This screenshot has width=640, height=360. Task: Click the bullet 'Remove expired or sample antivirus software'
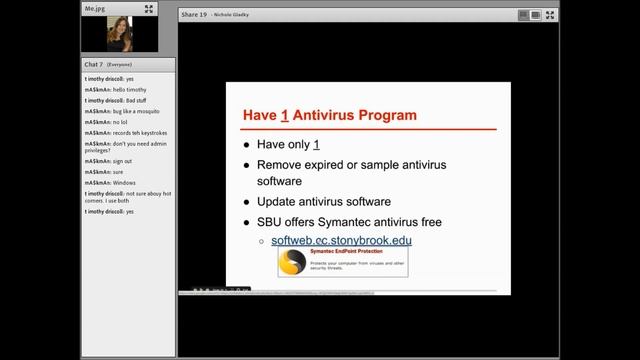coord(351,173)
